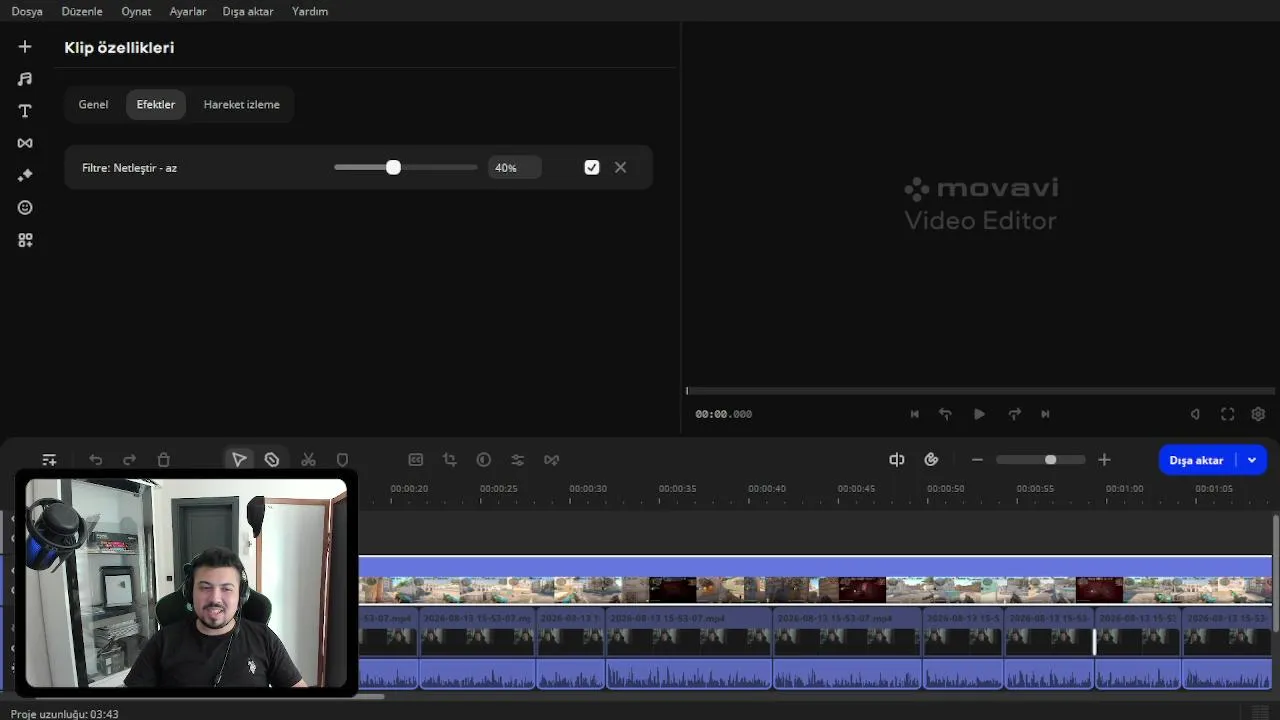This screenshot has width=1280, height=720.
Task: Open the Ayarlar menu
Action: coord(188,11)
